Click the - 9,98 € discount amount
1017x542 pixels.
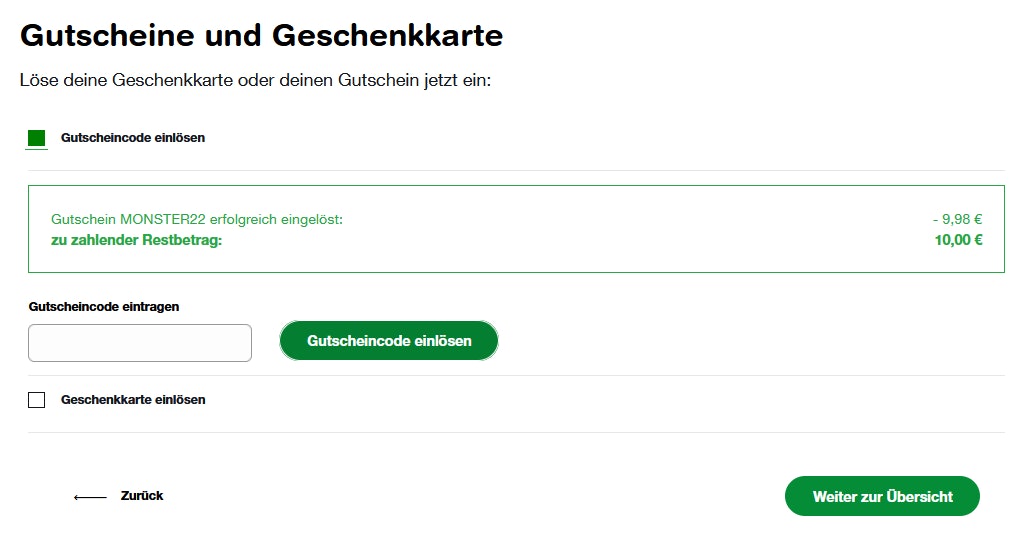[956, 220]
